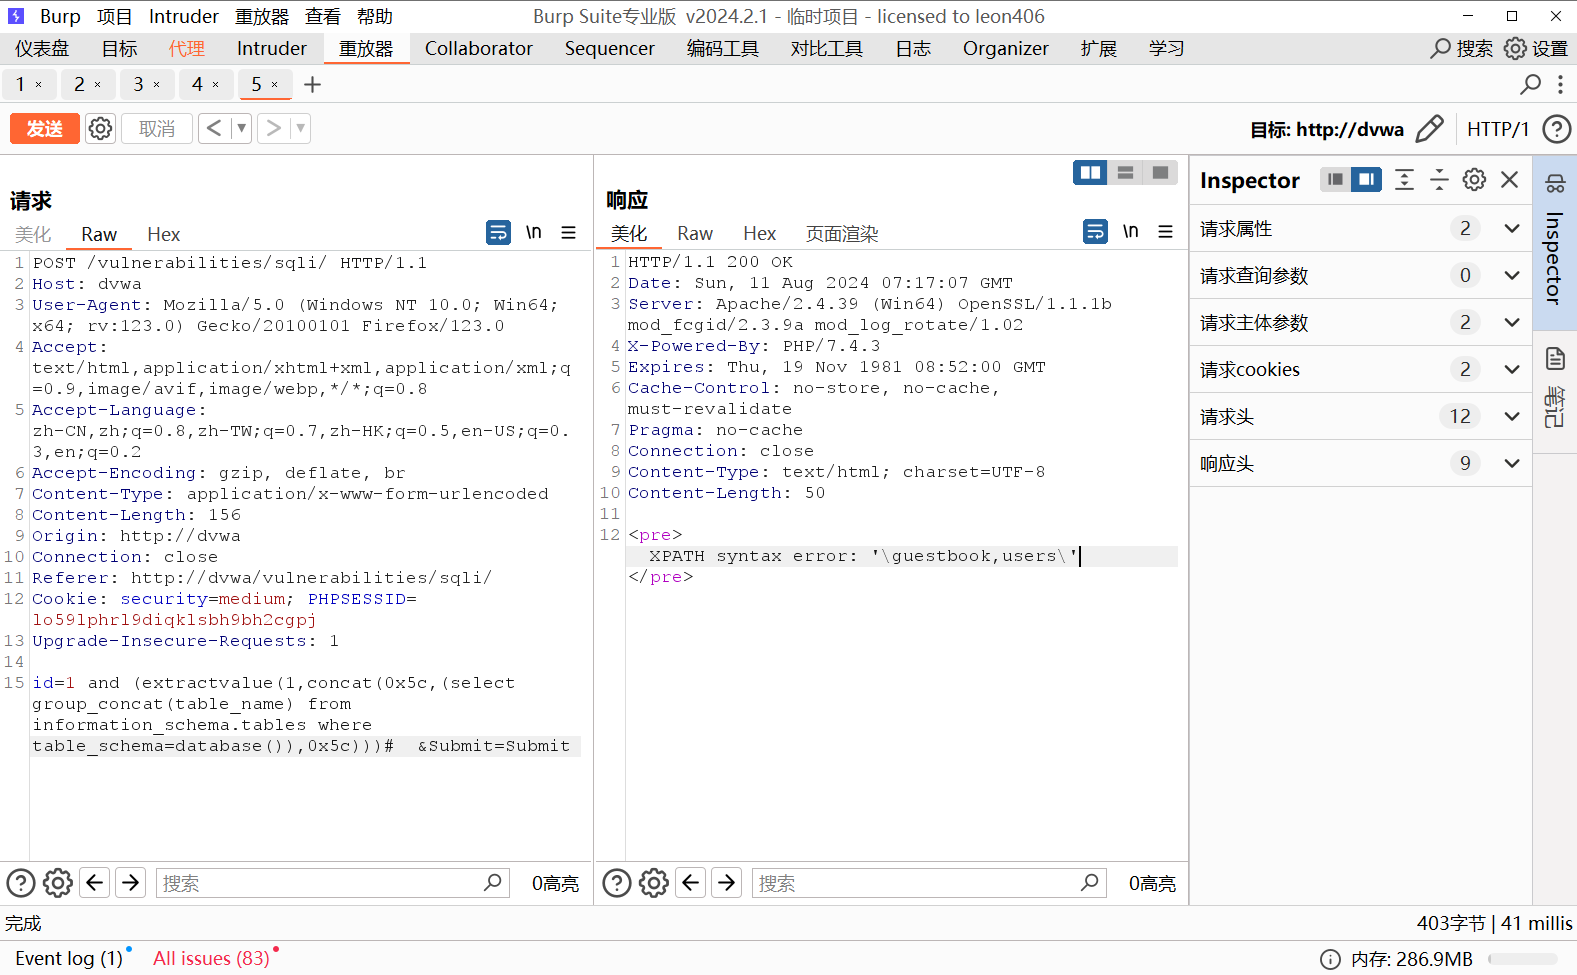Image resolution: width=1577 pixels, height=975 pixels.
Task: Open response pane hamburger menu
Action: (1165, 231)
